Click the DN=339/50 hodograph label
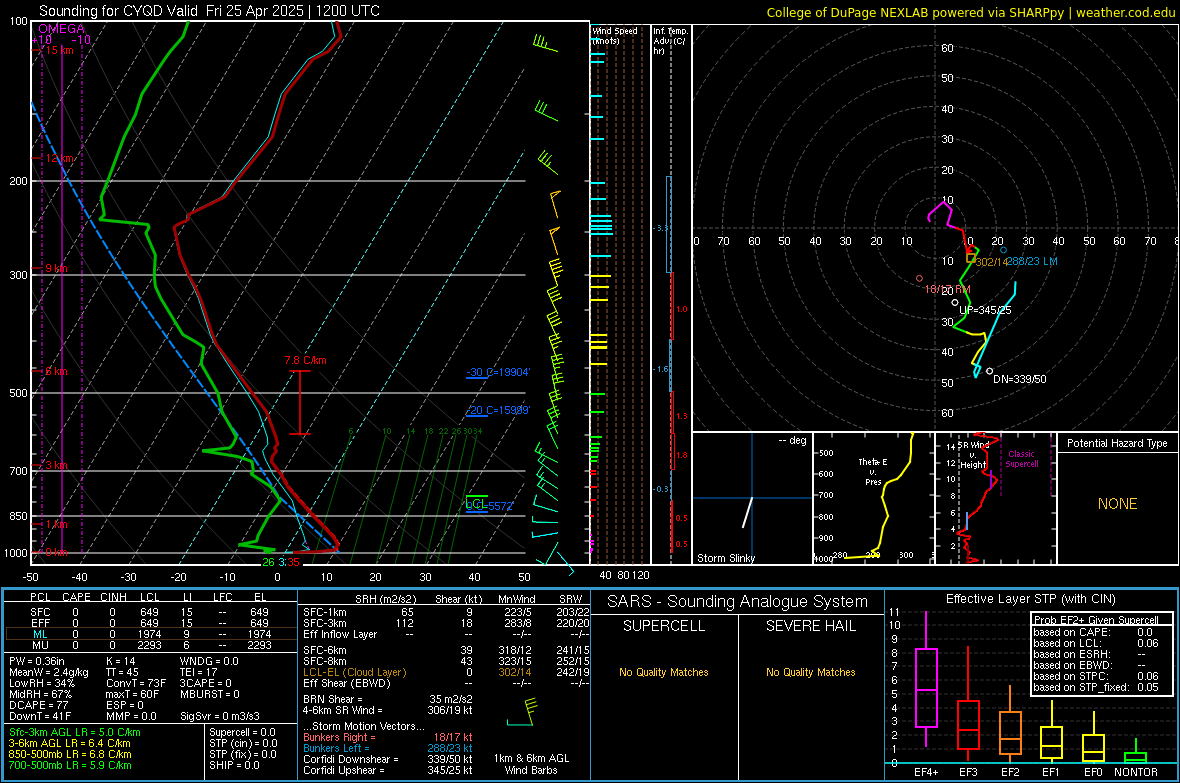1180x783 pixels. click(1020, 379)
